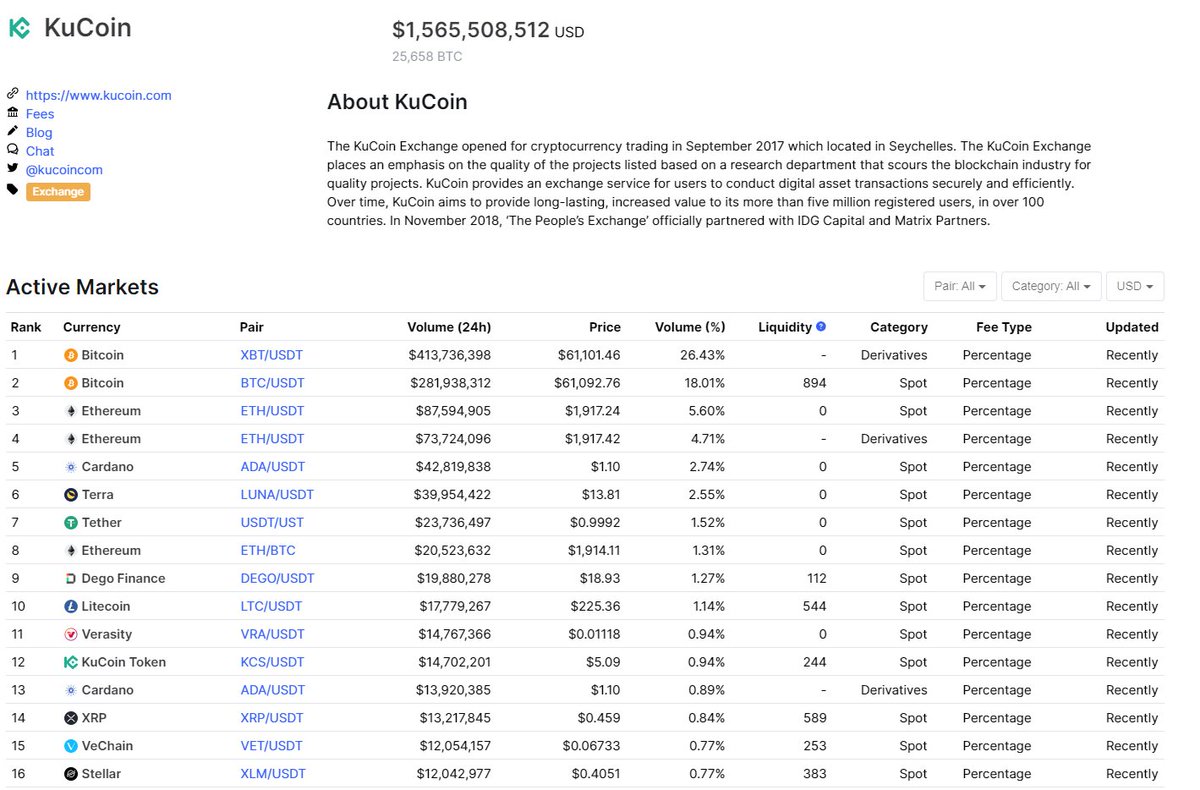Click the bank icon next to Fees
Viewport: 1200px width, 790px height.
13,113
